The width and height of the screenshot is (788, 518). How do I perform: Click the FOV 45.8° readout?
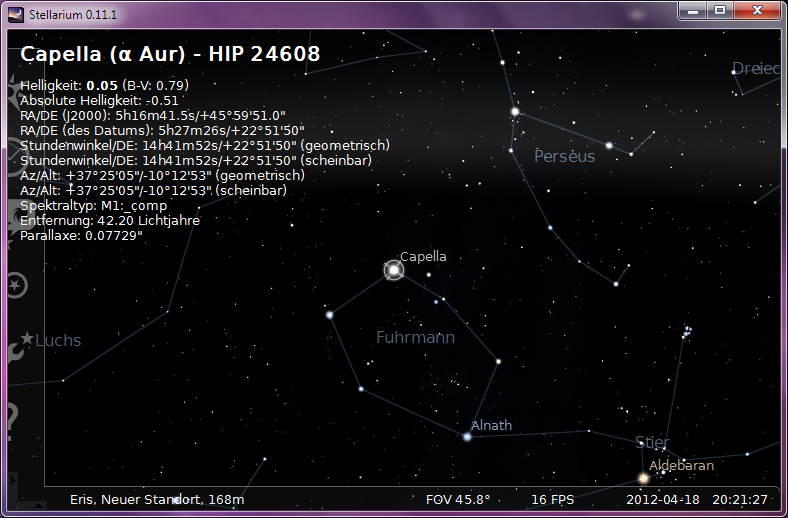pos(458,499)
